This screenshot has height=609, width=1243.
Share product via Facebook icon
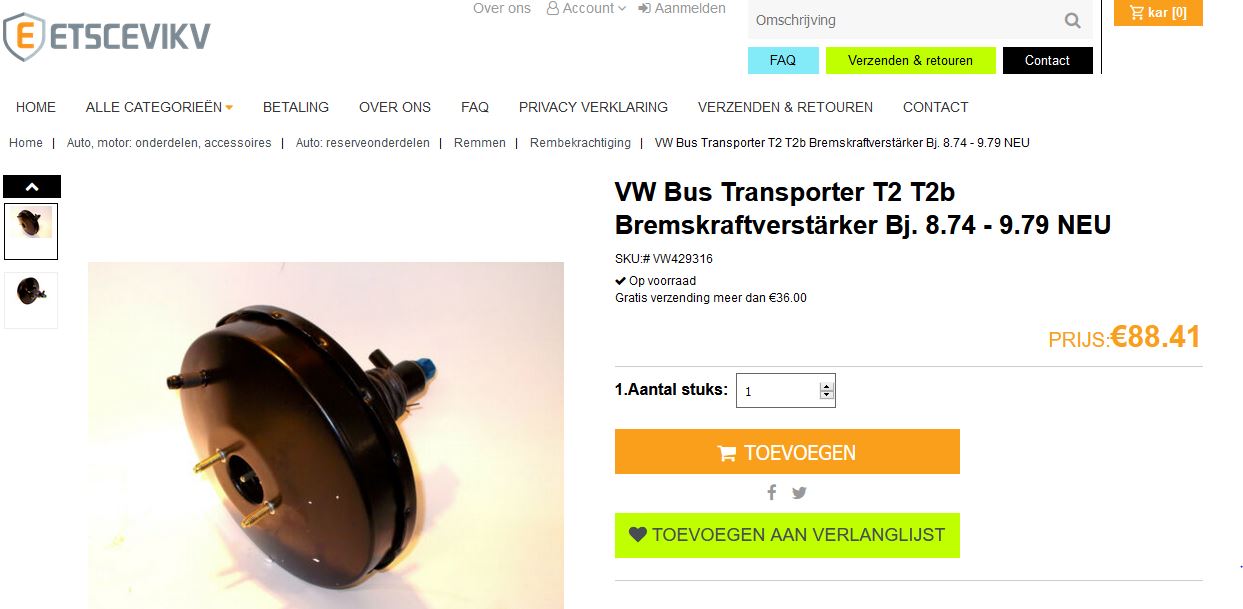tap(772, 492)
